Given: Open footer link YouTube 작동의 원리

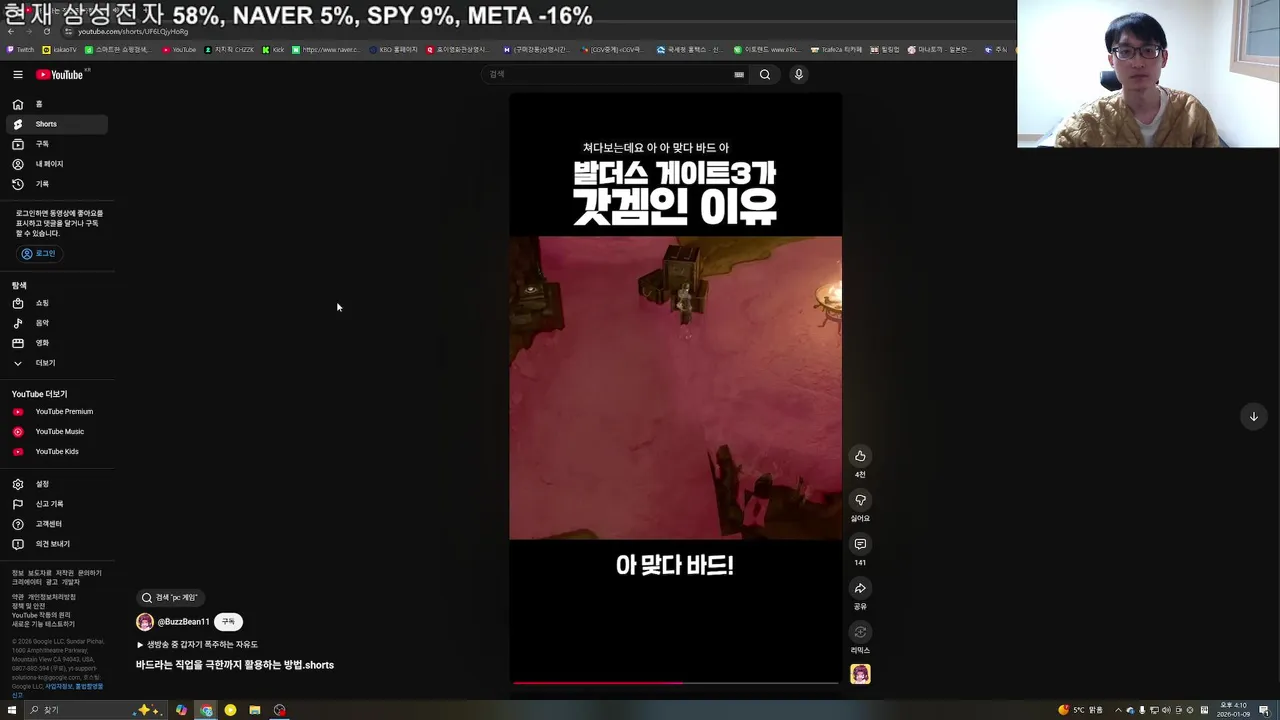Looking at the screenshot, I should tap(41, 615).
